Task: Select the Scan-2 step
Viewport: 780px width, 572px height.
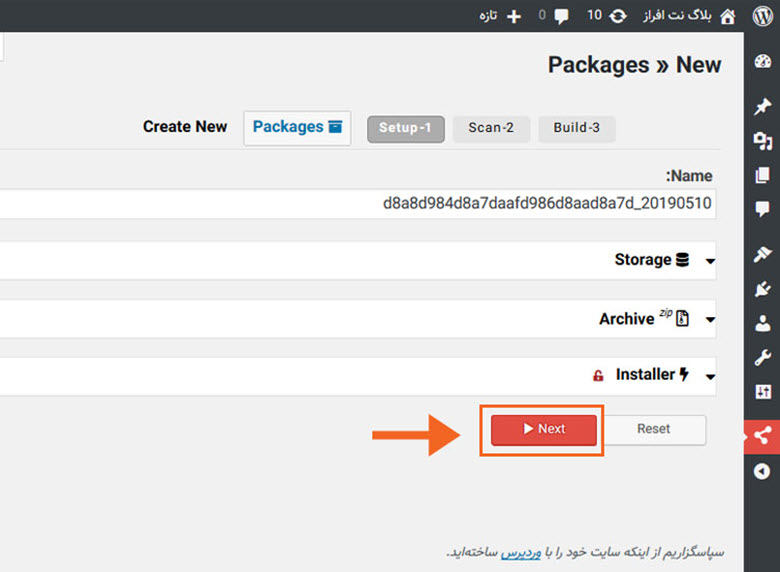Action: (491, 129)
